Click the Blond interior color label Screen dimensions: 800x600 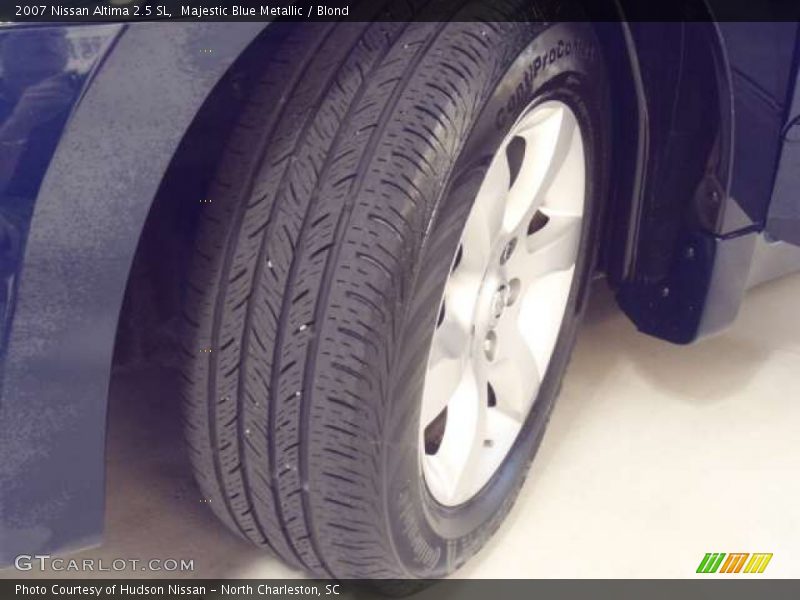tap(334, 12)
